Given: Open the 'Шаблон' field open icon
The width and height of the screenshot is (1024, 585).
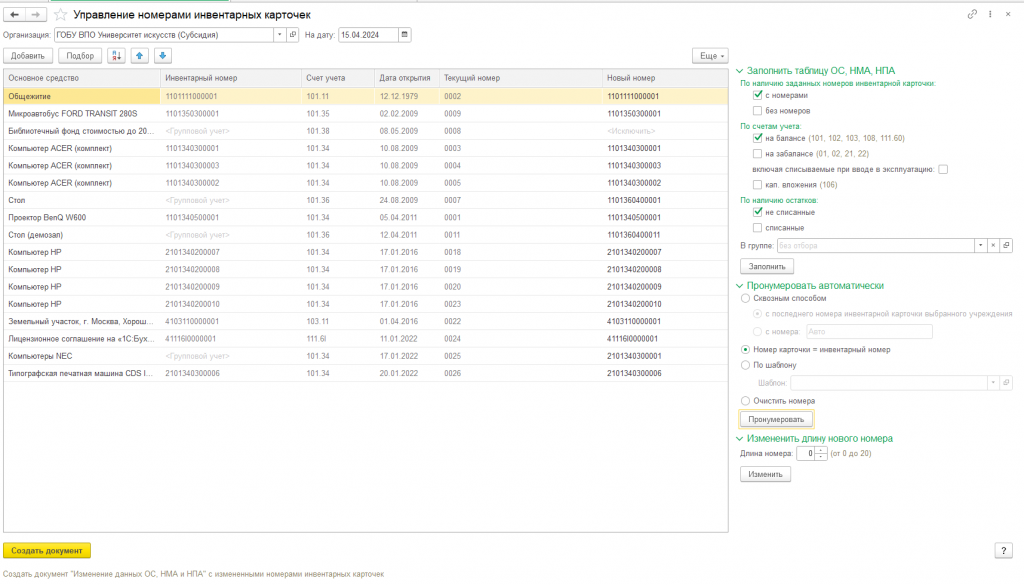Looking at the screenshot, I should (1006, 383).
